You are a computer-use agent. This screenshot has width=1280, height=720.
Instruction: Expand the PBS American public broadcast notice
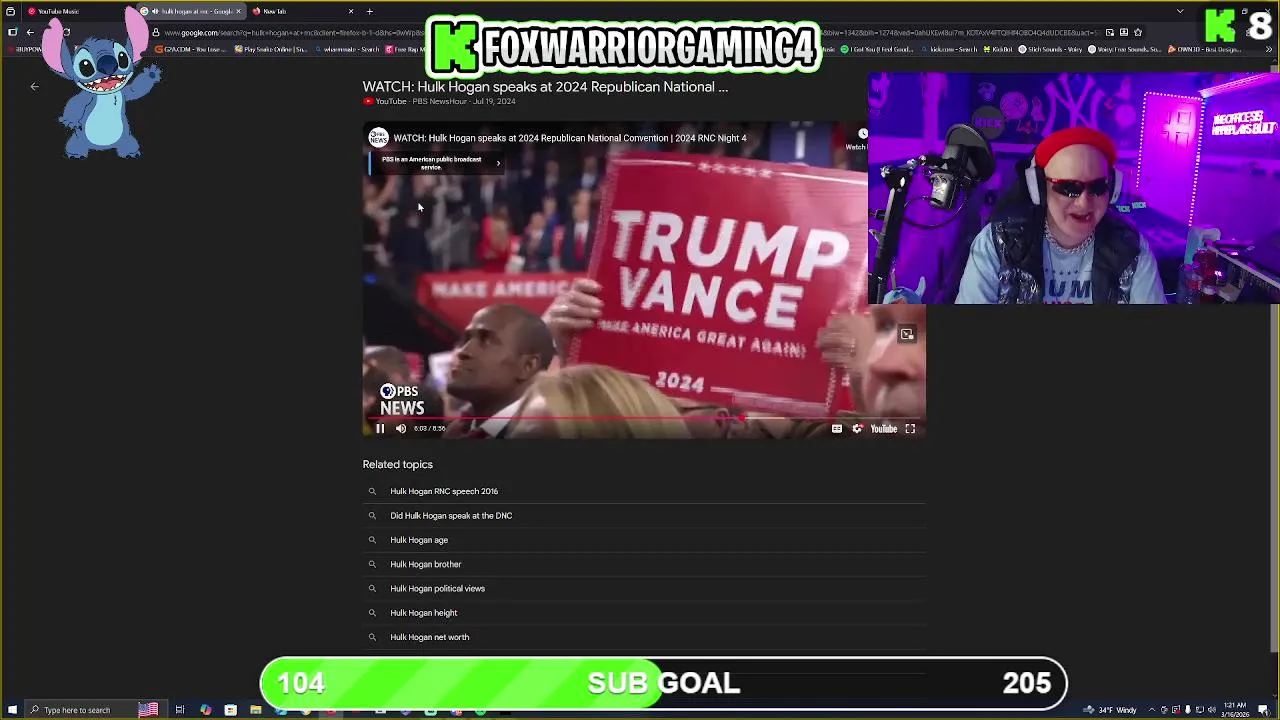(435, 163)
